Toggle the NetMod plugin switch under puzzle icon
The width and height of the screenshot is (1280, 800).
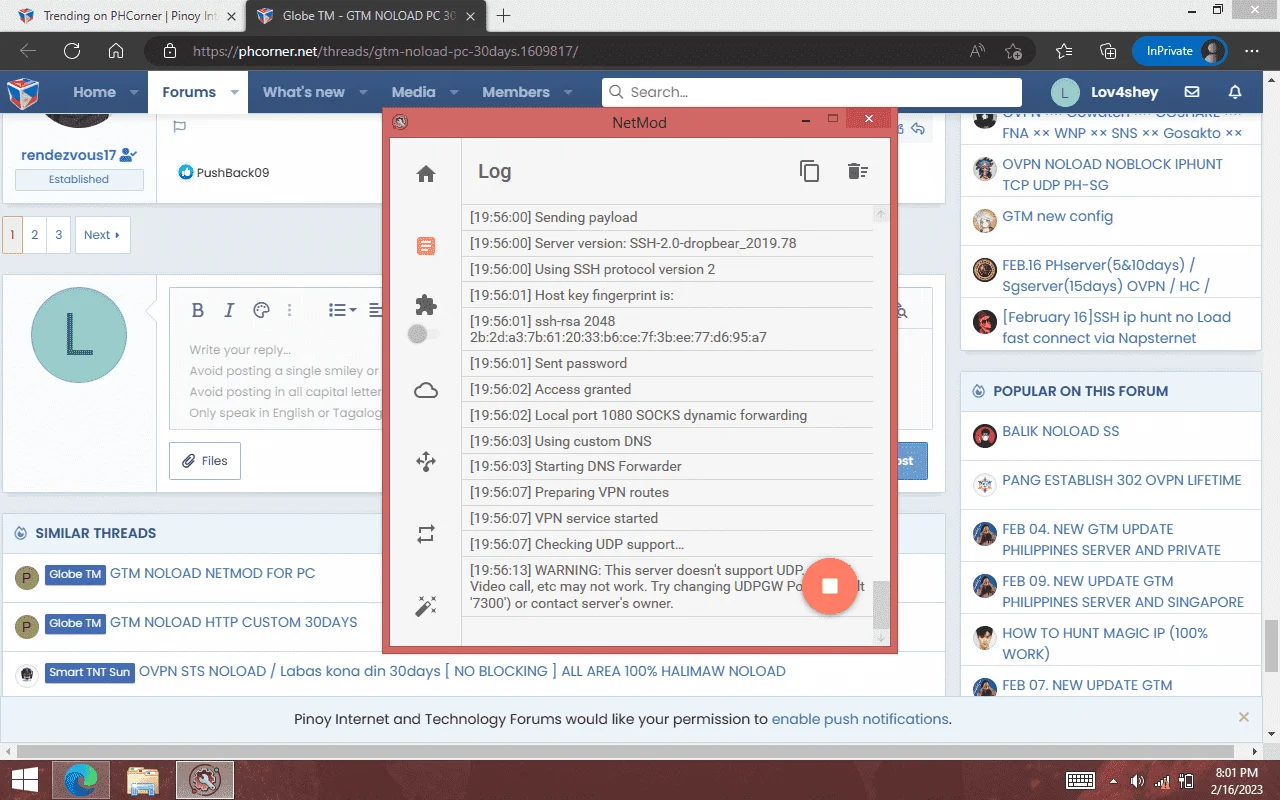click(x=423, y=334)
